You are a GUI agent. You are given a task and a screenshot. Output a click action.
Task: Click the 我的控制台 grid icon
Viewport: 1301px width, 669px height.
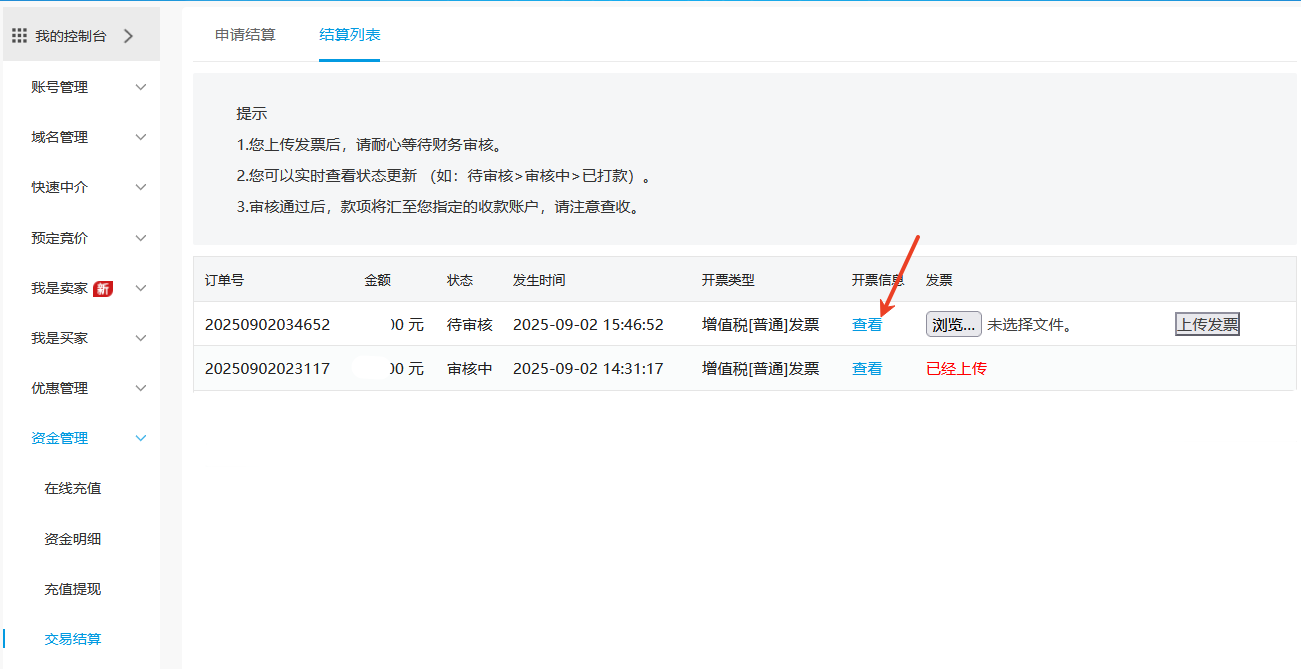coord(19,36)
